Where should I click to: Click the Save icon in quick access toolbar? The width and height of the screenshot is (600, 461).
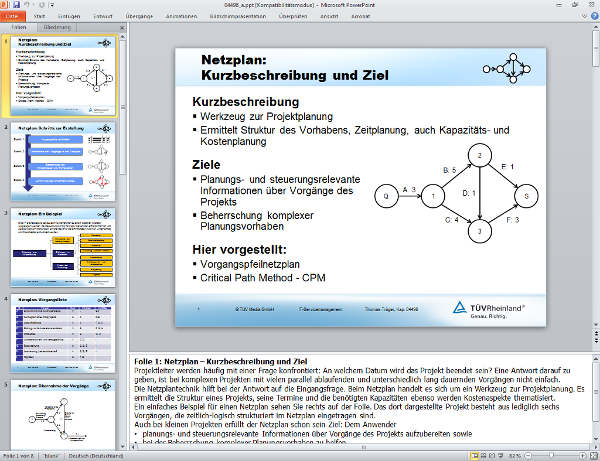(17, 5)
